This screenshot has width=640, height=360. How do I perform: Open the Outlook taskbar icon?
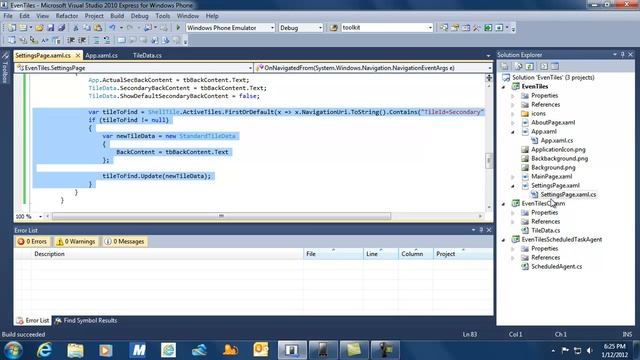click(260, 350)
